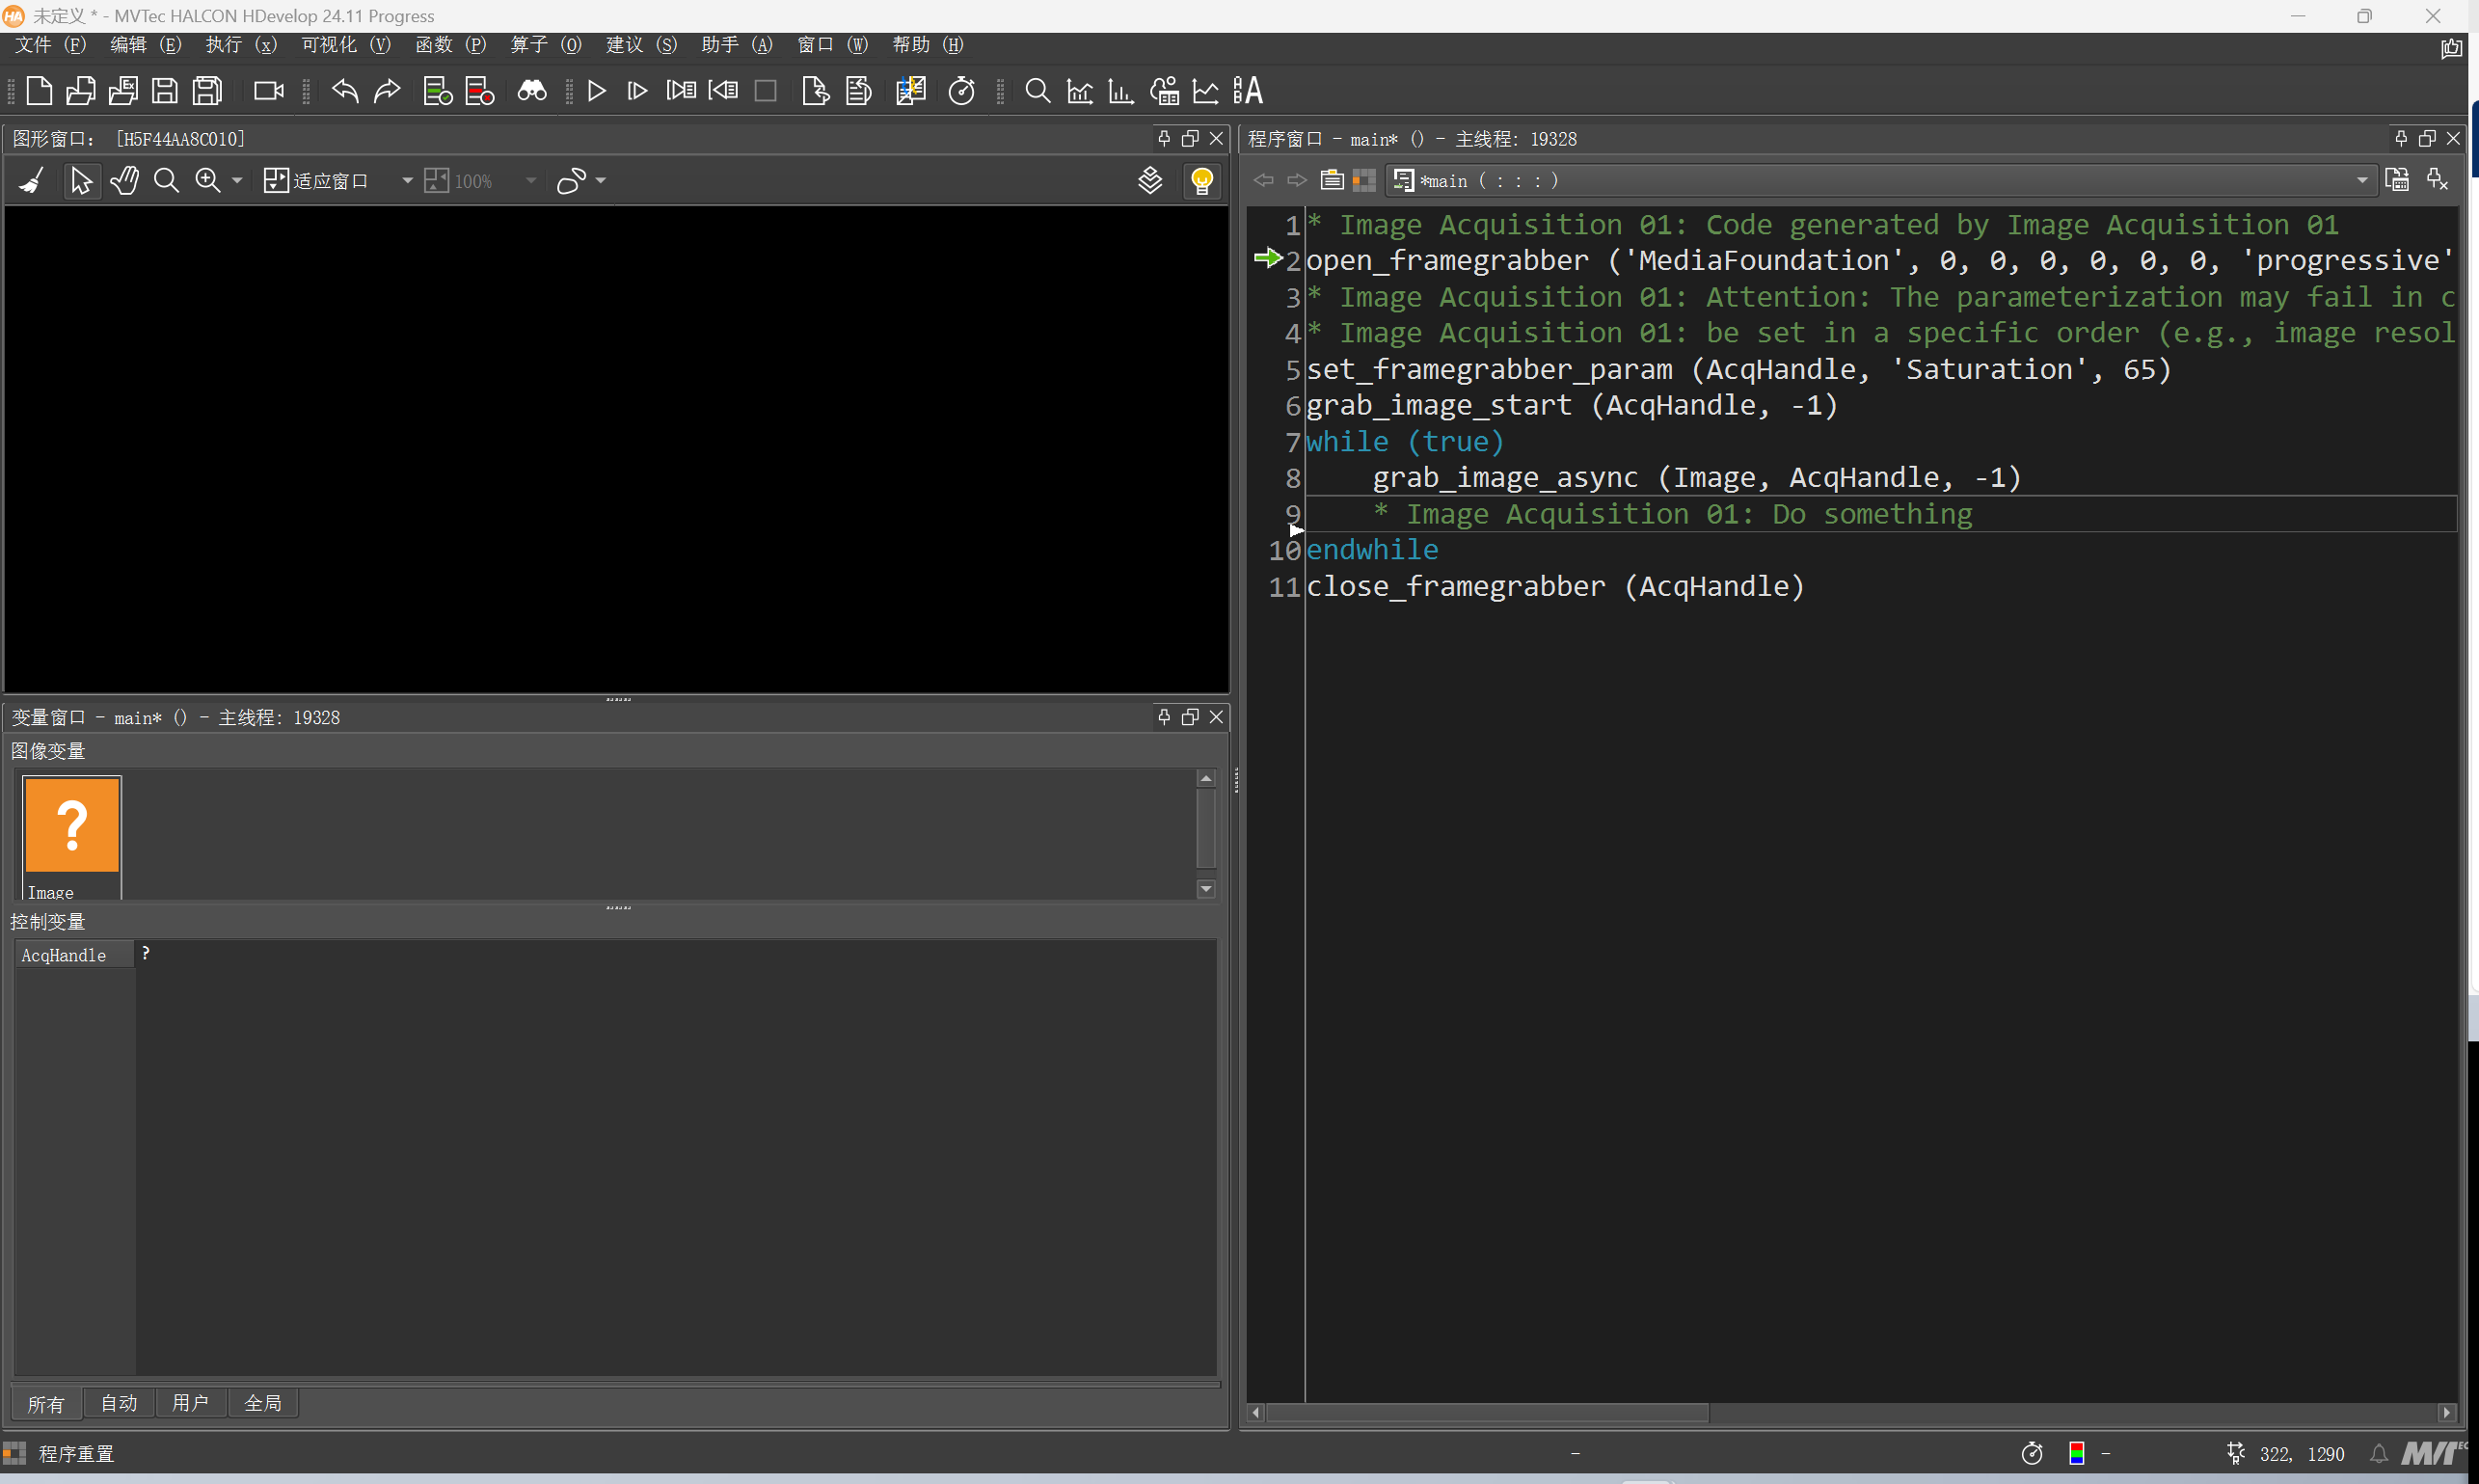Click the layers stack icon in graphics window

coord(1150,181)
